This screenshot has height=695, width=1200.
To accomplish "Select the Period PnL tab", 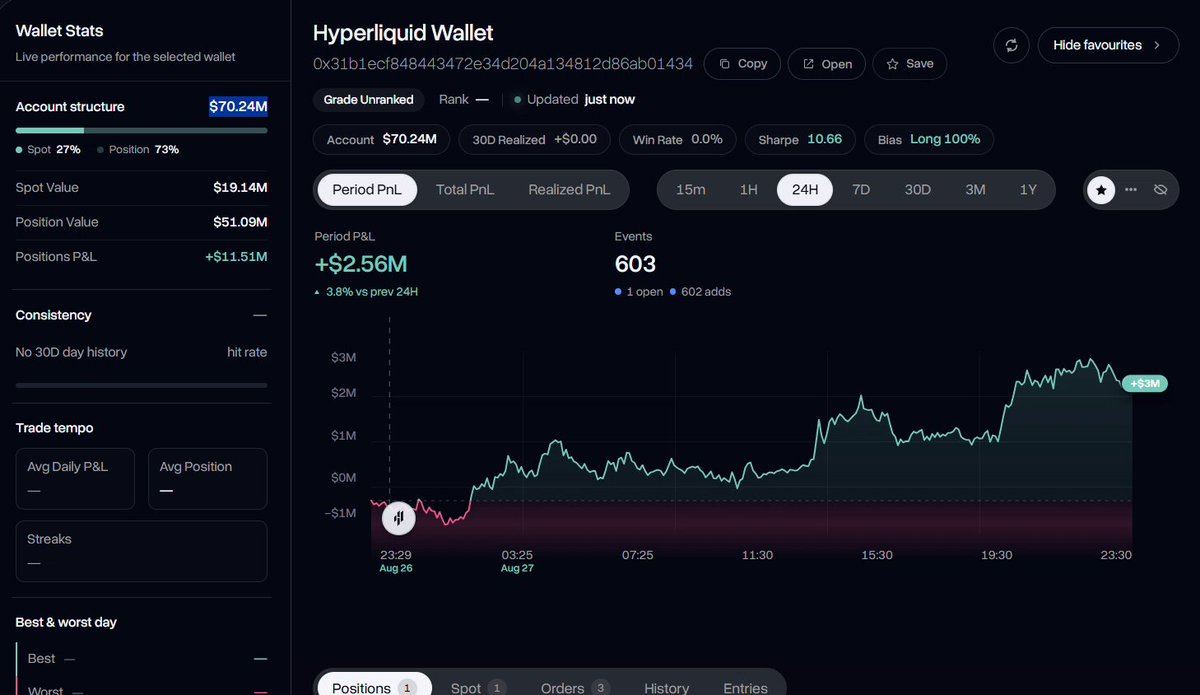I will [x=367, y=189].
